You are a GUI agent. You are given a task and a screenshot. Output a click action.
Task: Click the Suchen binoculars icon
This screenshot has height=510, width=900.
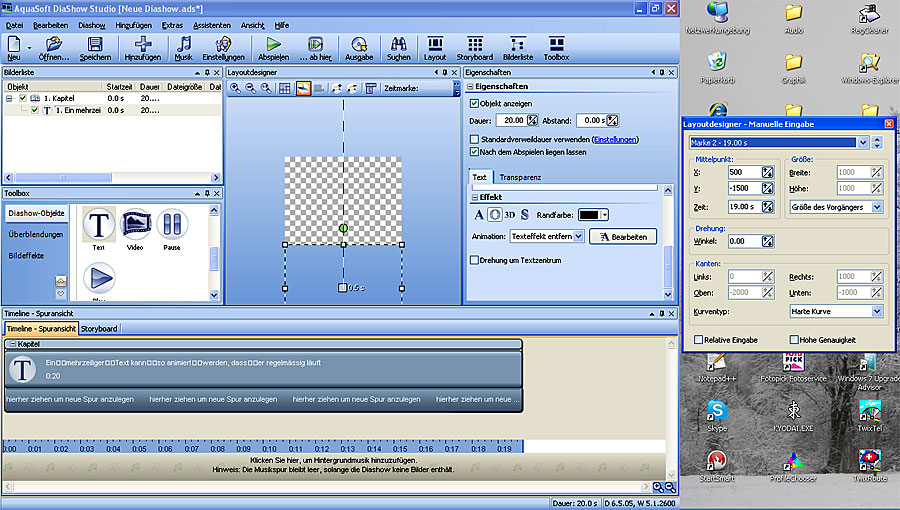pos(398,45)
